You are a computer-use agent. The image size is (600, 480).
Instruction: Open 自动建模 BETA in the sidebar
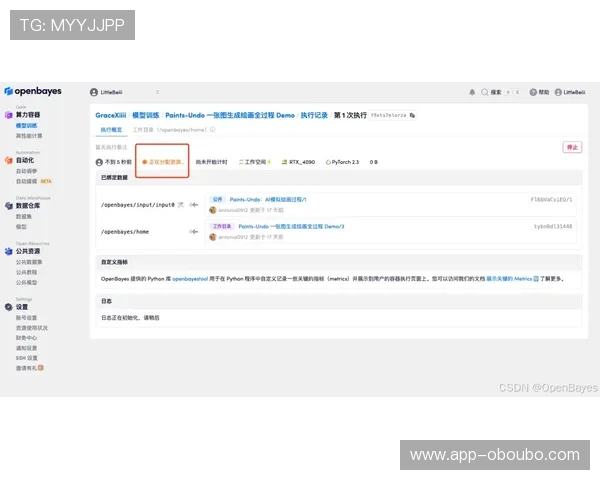pos(34,181)
